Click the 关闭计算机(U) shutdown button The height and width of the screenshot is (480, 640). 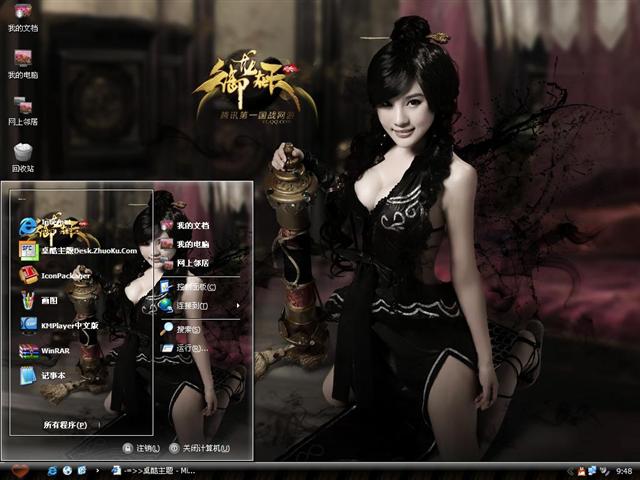click(200, 448)
